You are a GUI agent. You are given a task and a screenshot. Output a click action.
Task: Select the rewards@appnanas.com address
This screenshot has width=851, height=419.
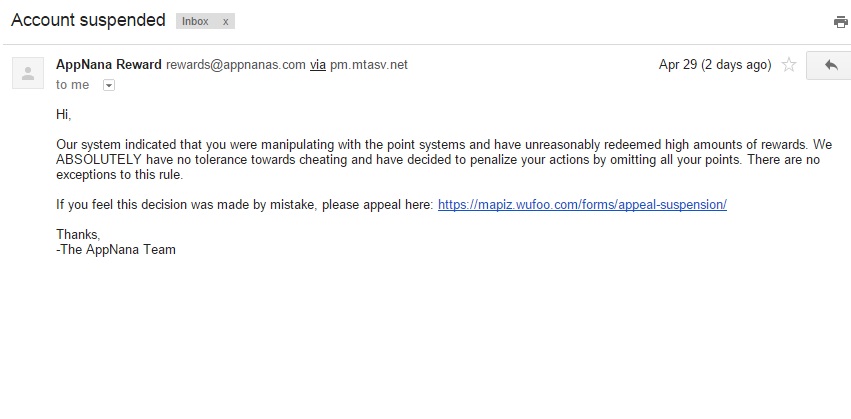(235, 65)
